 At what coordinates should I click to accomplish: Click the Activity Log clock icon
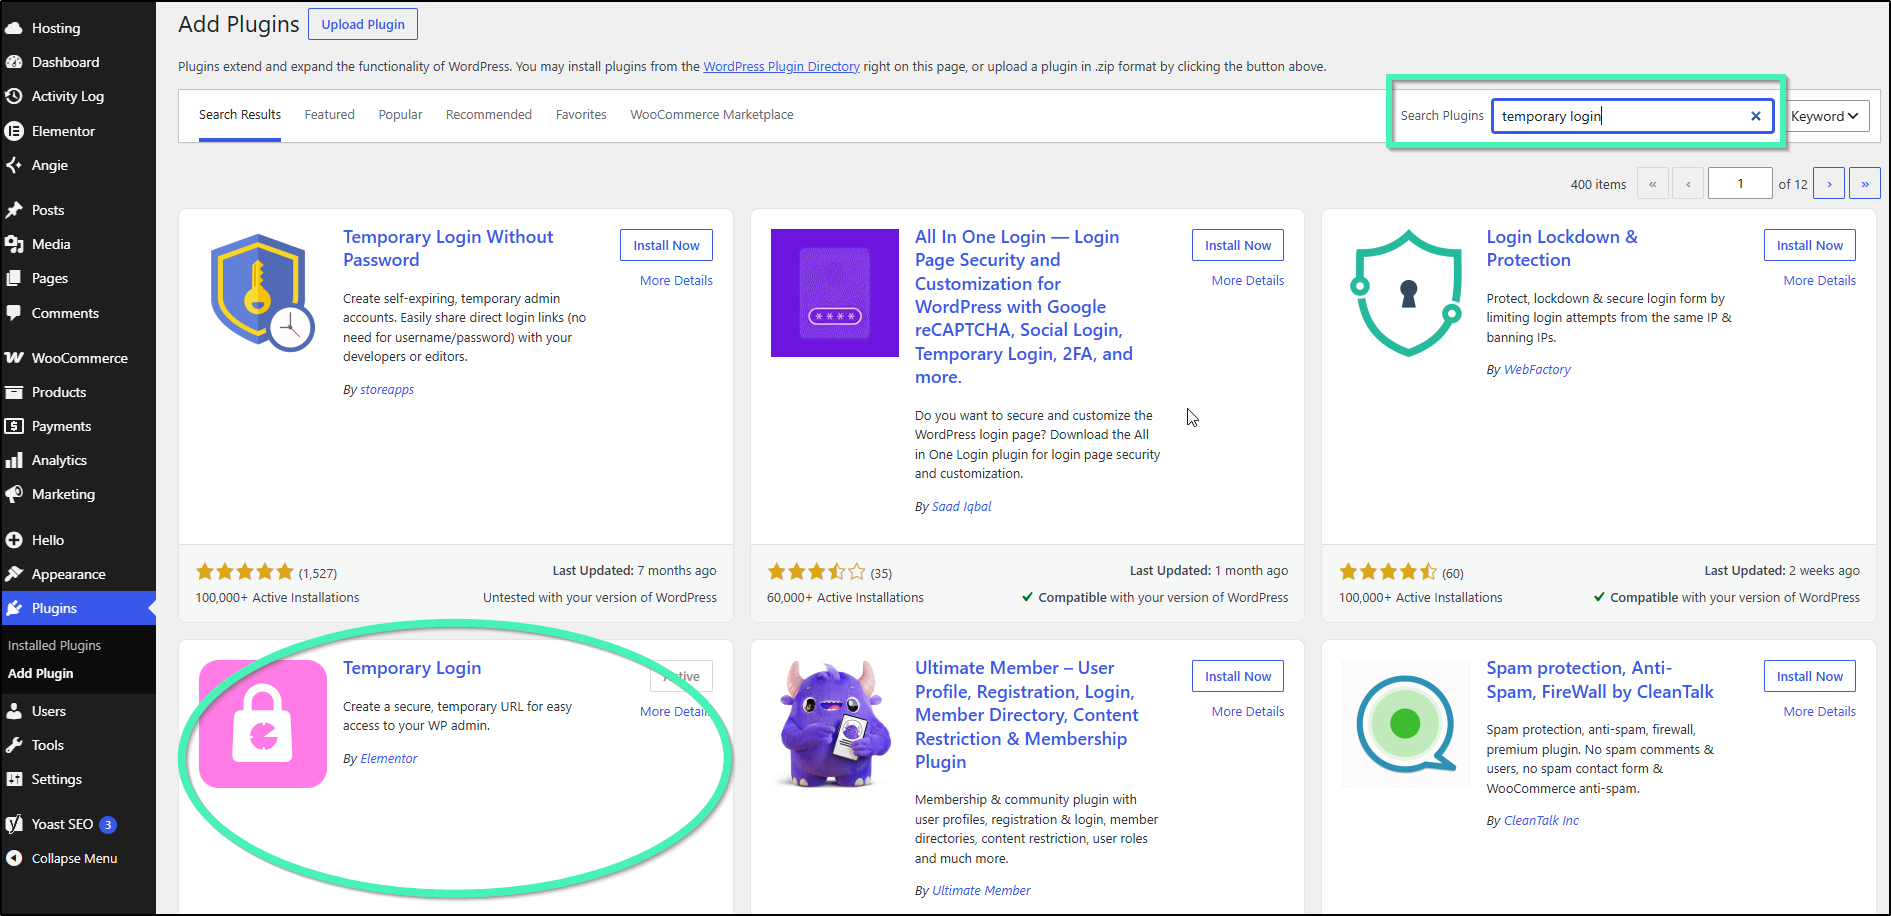(x=14, y=96)
